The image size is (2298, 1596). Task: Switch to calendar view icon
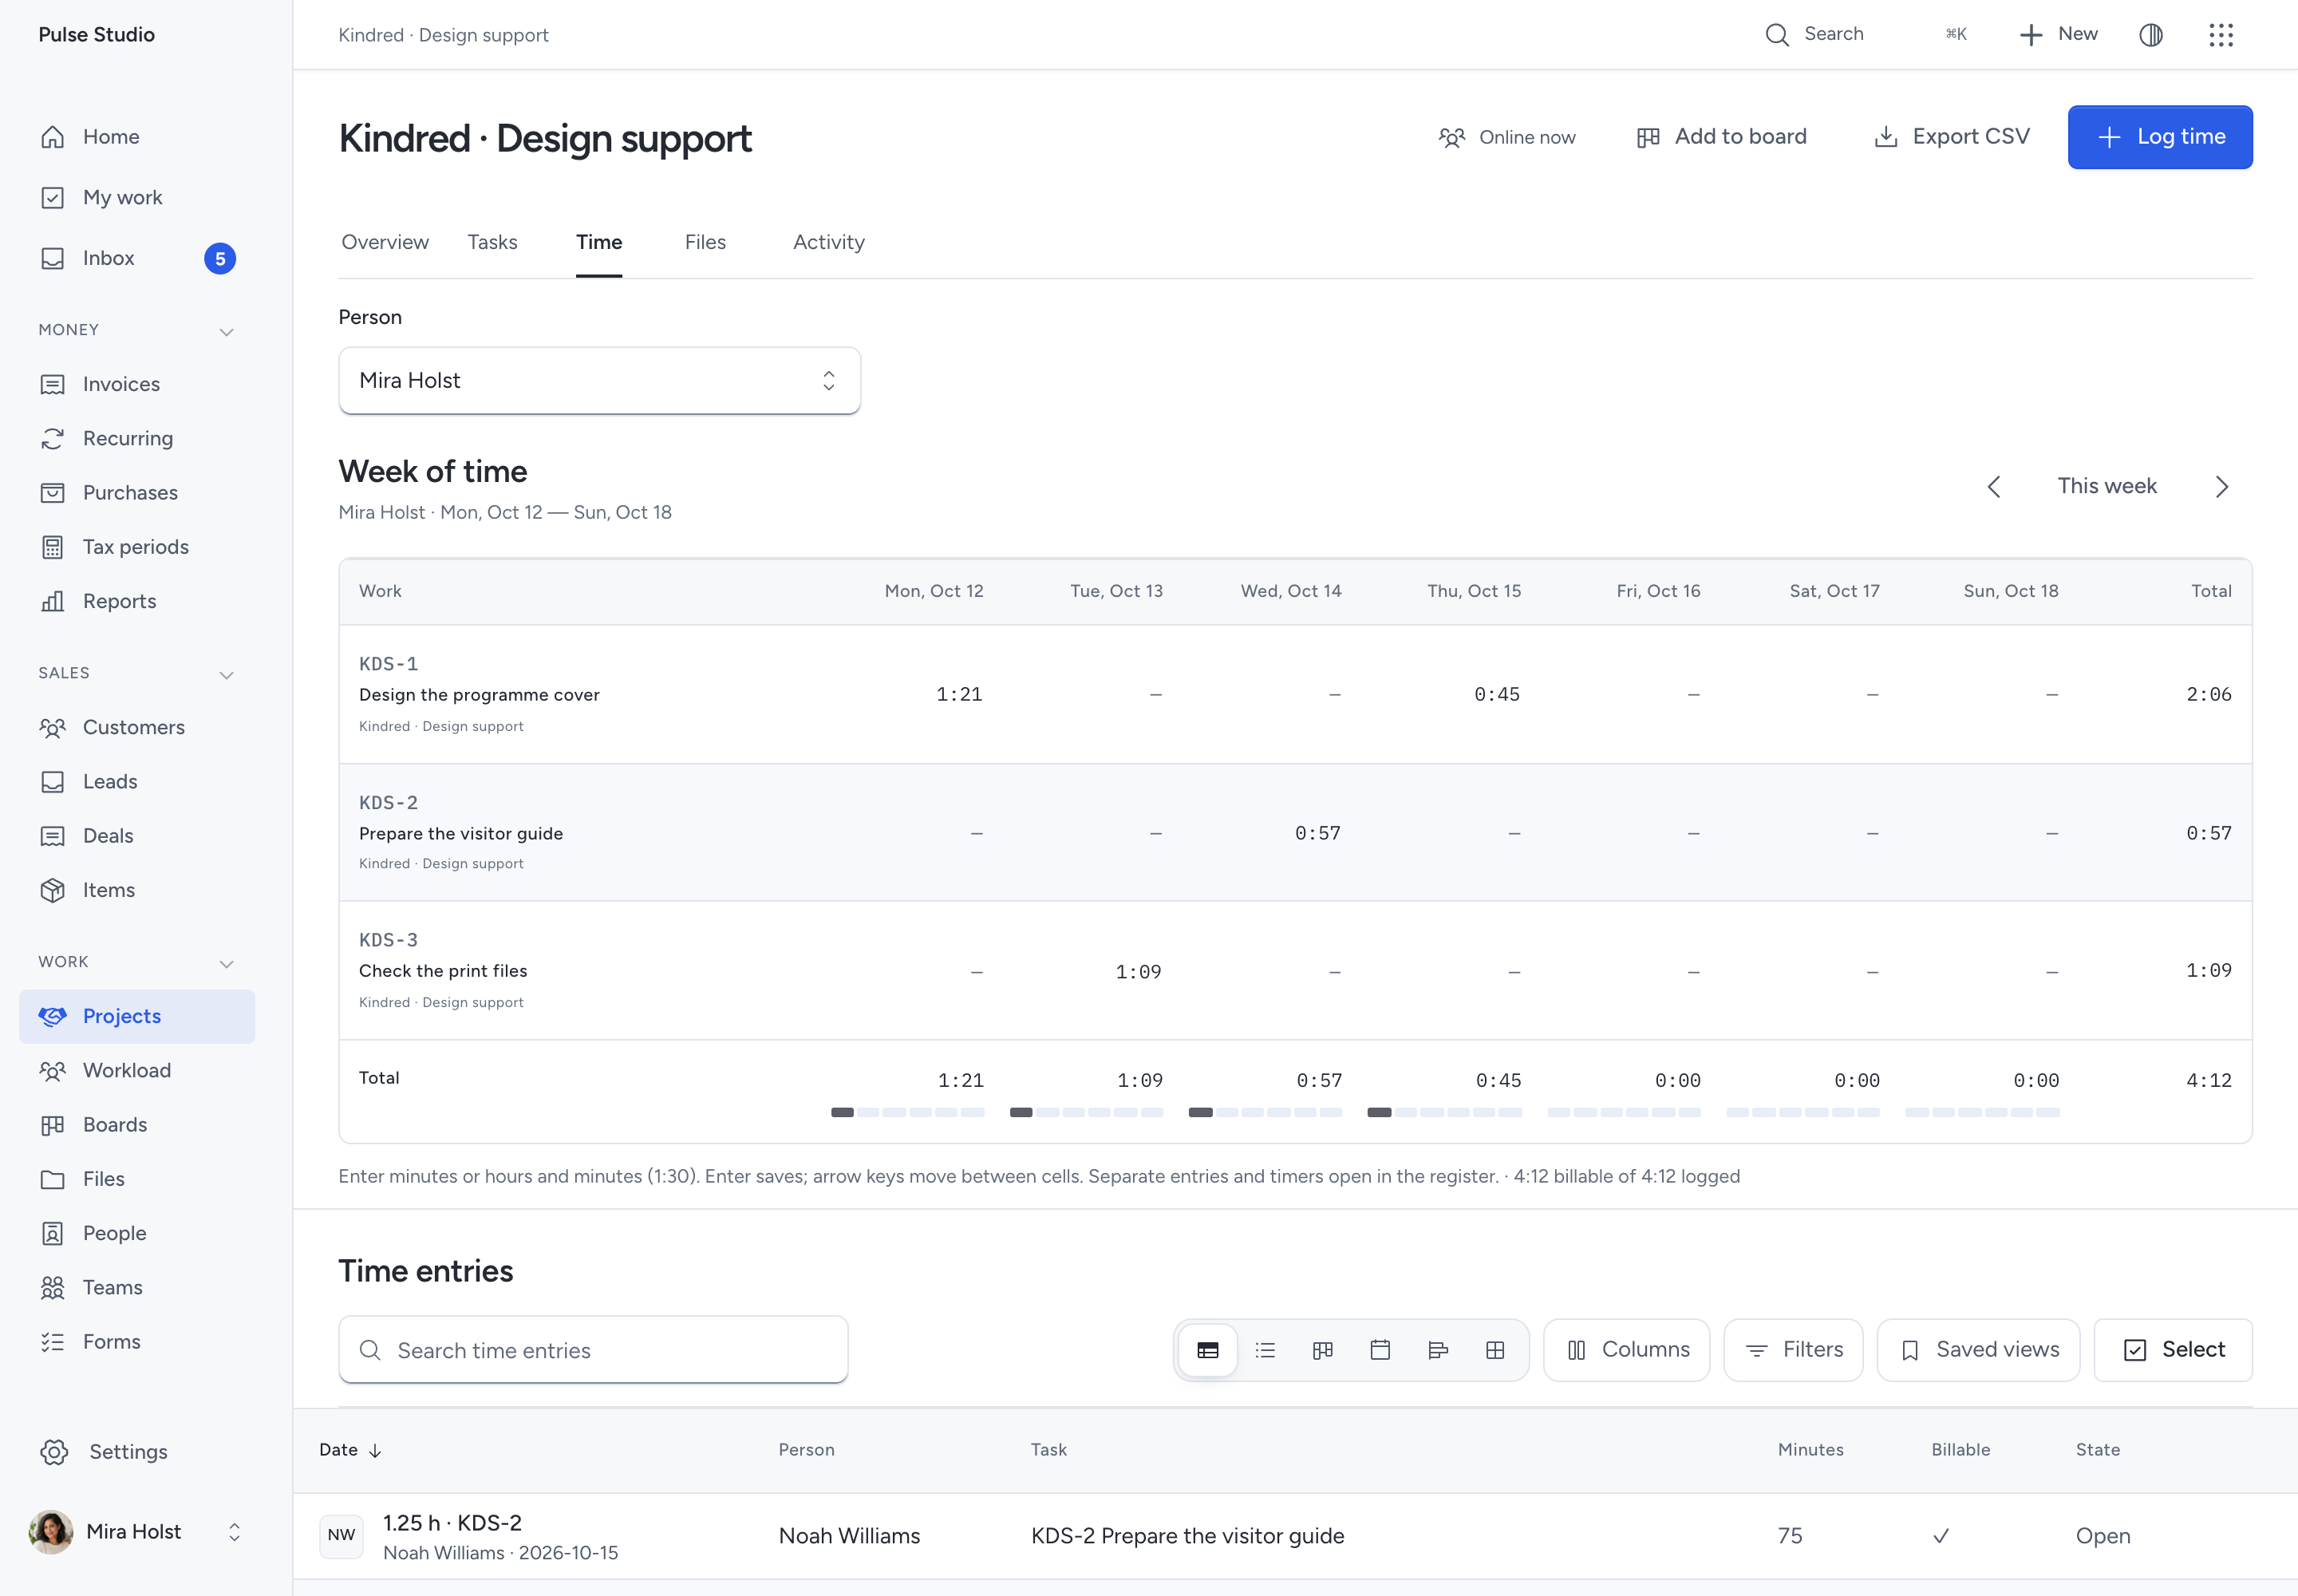coord(1380,1350)
